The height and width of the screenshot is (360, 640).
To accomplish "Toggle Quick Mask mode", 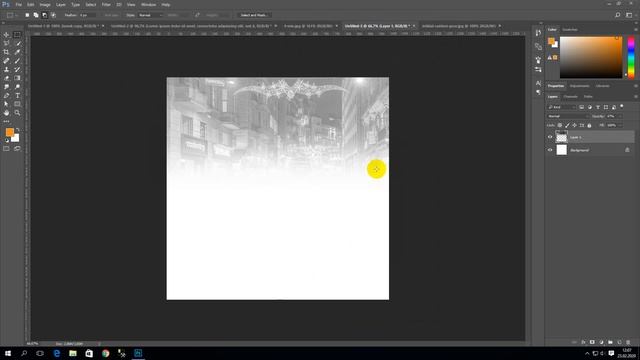I will (6, 149).
